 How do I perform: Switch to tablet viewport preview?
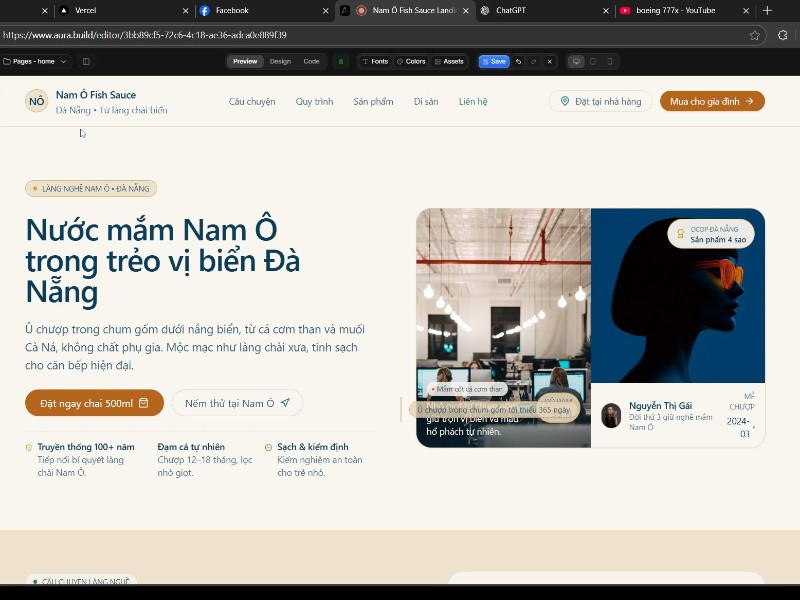pyautogui.click(x=592, y=61)
